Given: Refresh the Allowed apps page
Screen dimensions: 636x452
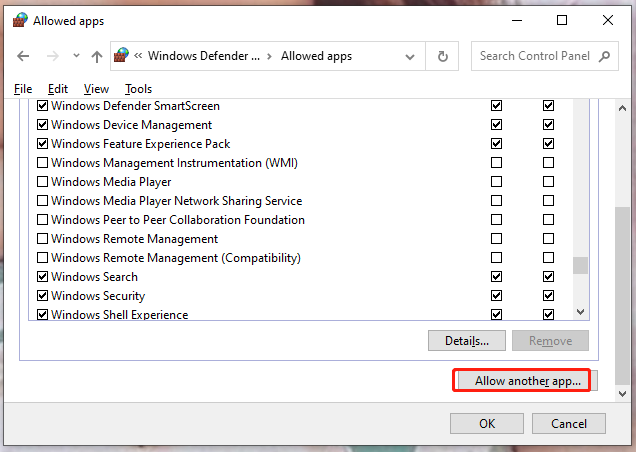Looking at the screenshot, I should pyautogui.click(x=443, y=57).
